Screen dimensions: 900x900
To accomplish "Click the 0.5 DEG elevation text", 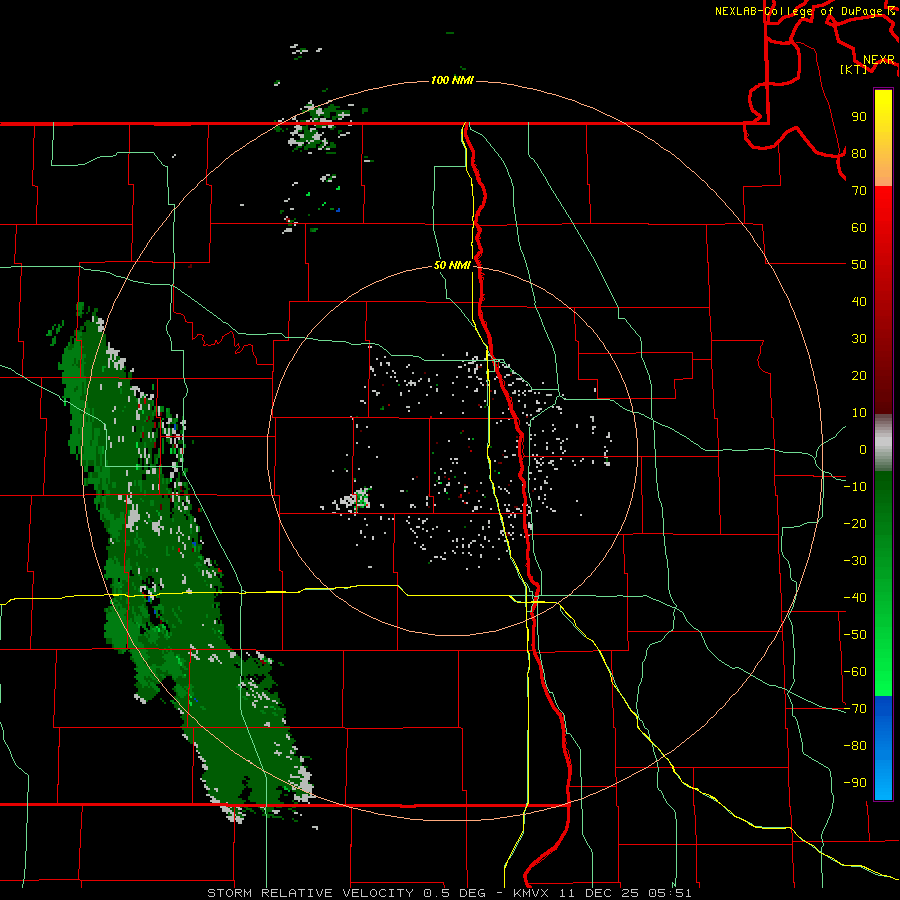I will 454,893.
